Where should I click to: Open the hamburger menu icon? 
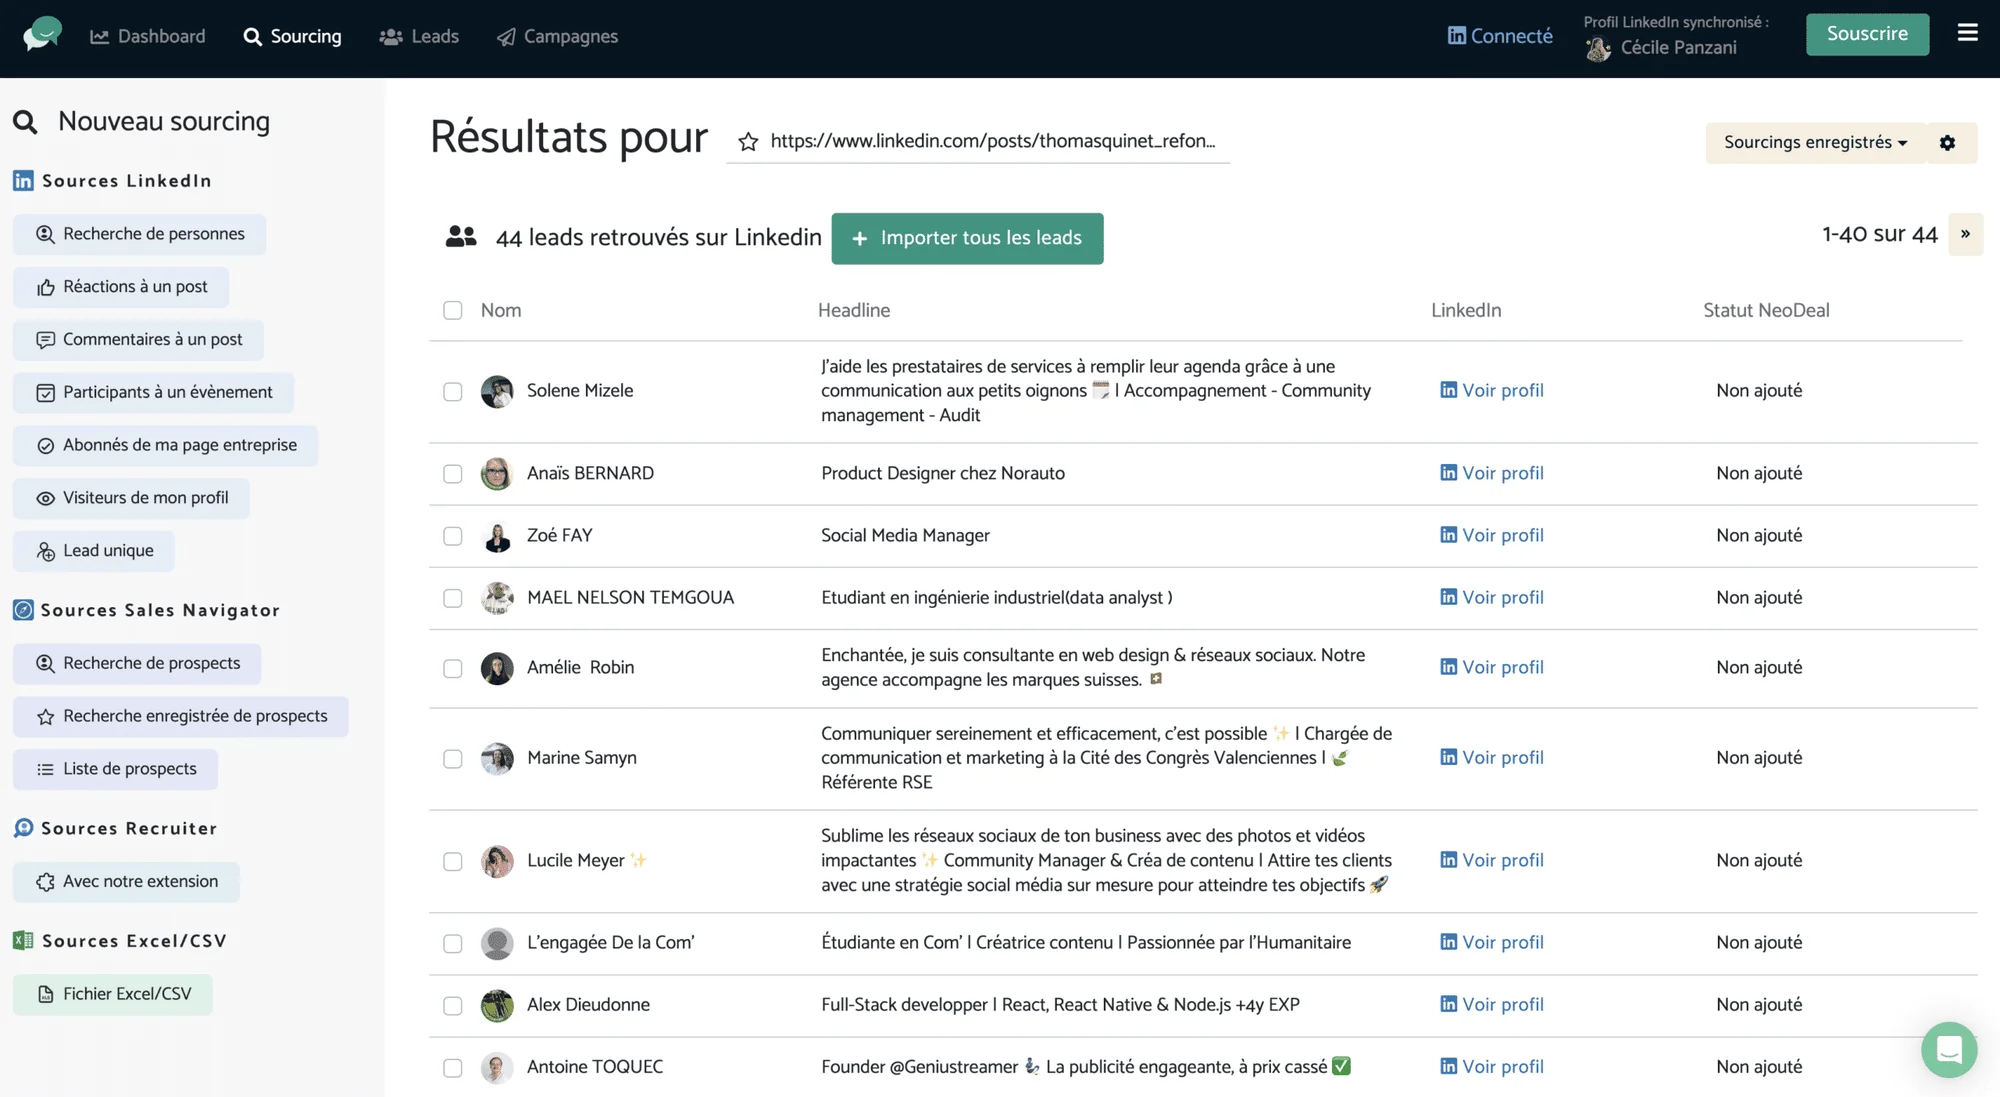pos(1967,33)
